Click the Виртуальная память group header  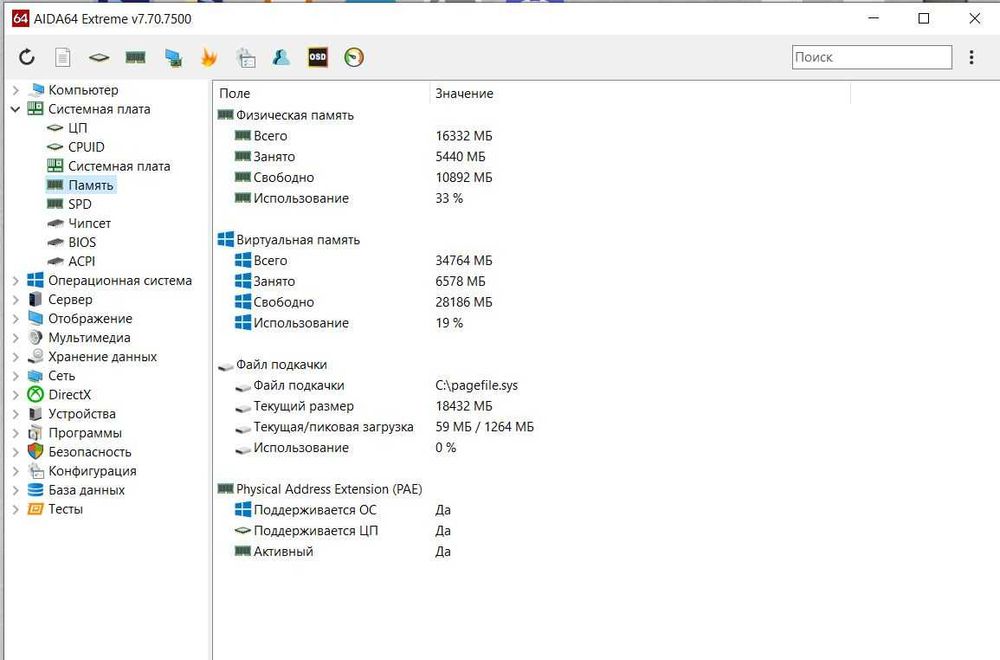[298, 240]
